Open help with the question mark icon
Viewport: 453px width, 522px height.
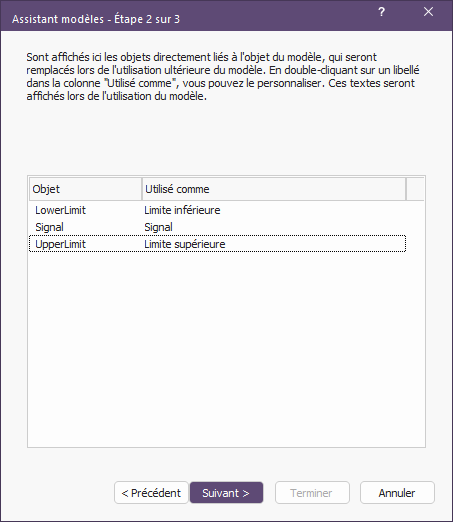(x=381, y=12)
